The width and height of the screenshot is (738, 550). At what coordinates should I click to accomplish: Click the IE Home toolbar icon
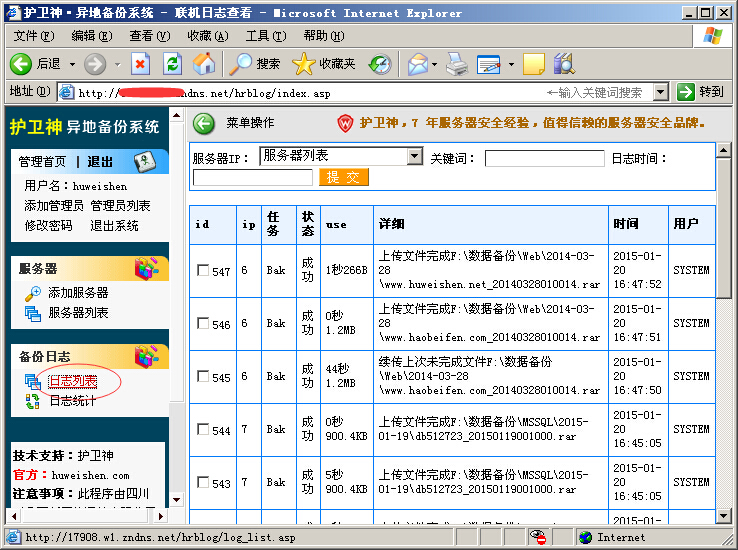click(204, 64)
